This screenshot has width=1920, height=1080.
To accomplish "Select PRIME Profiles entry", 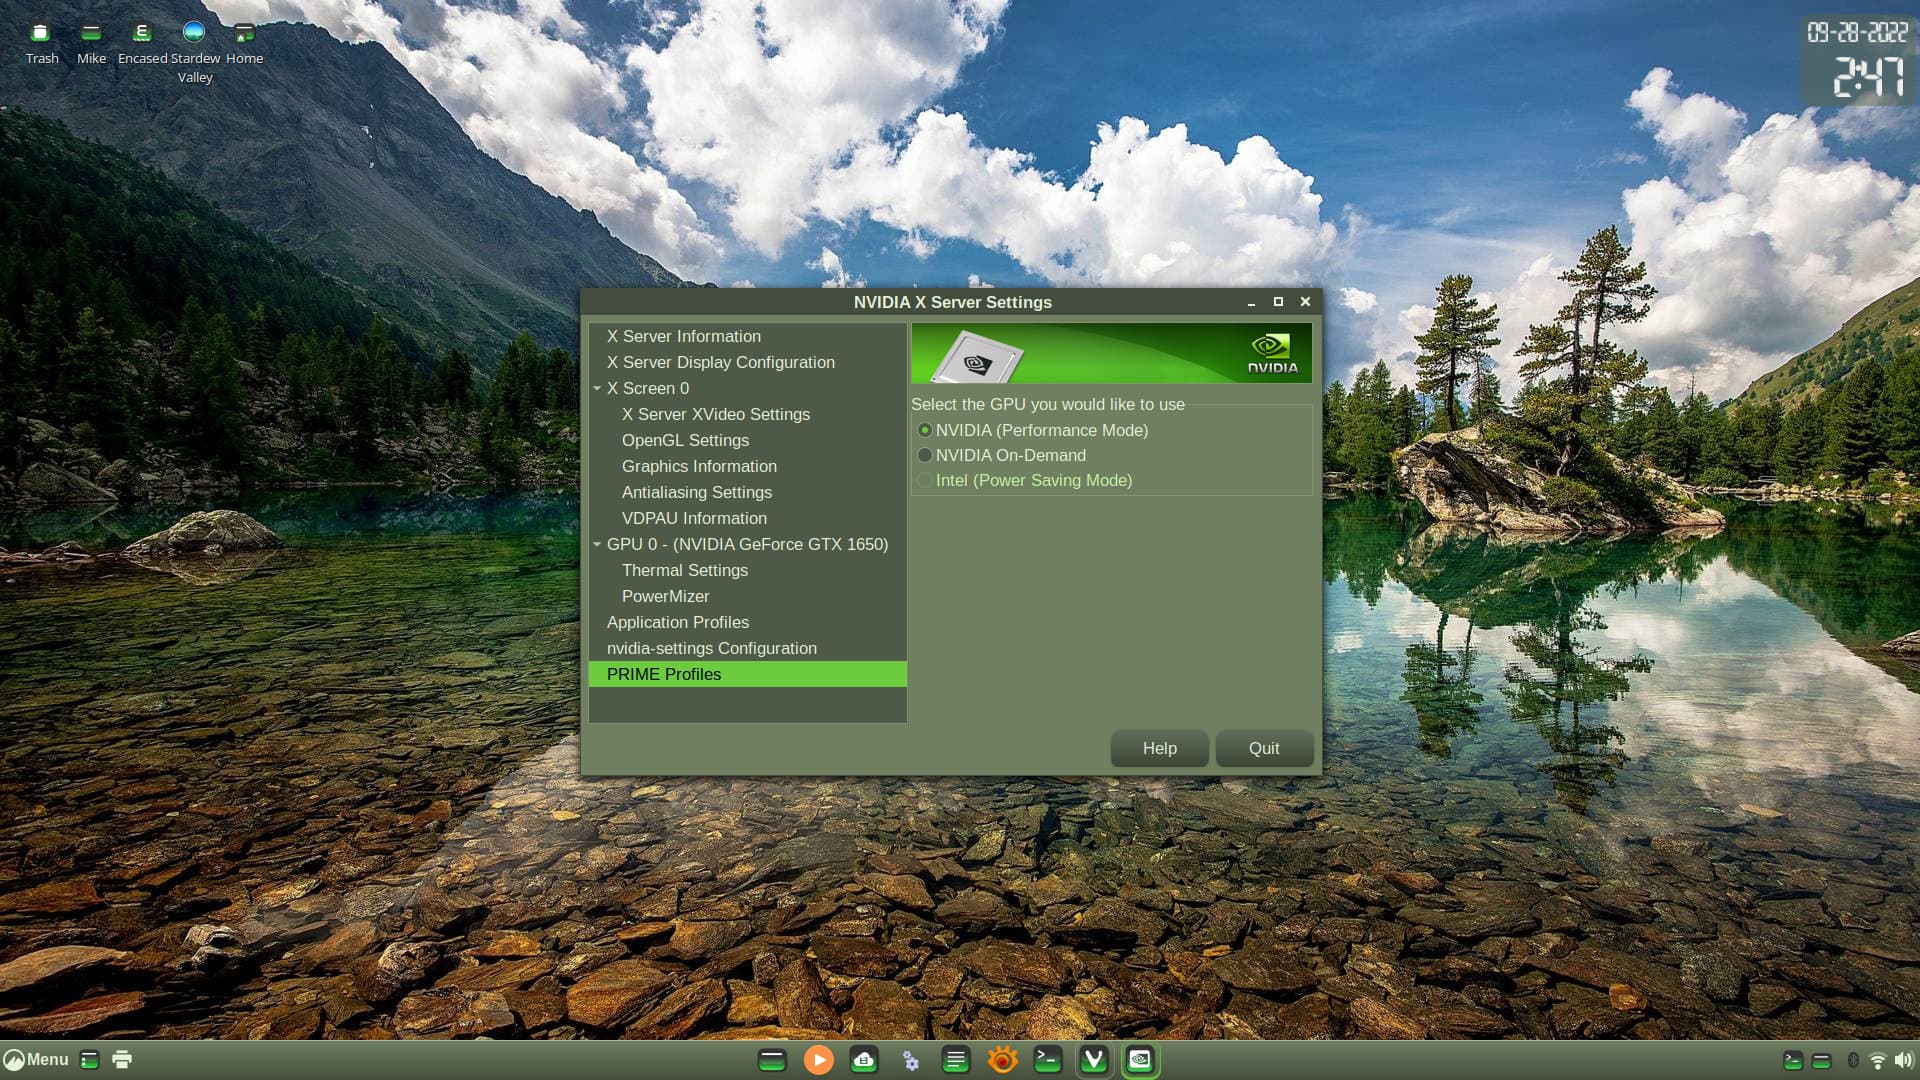I will click(748, 674).
